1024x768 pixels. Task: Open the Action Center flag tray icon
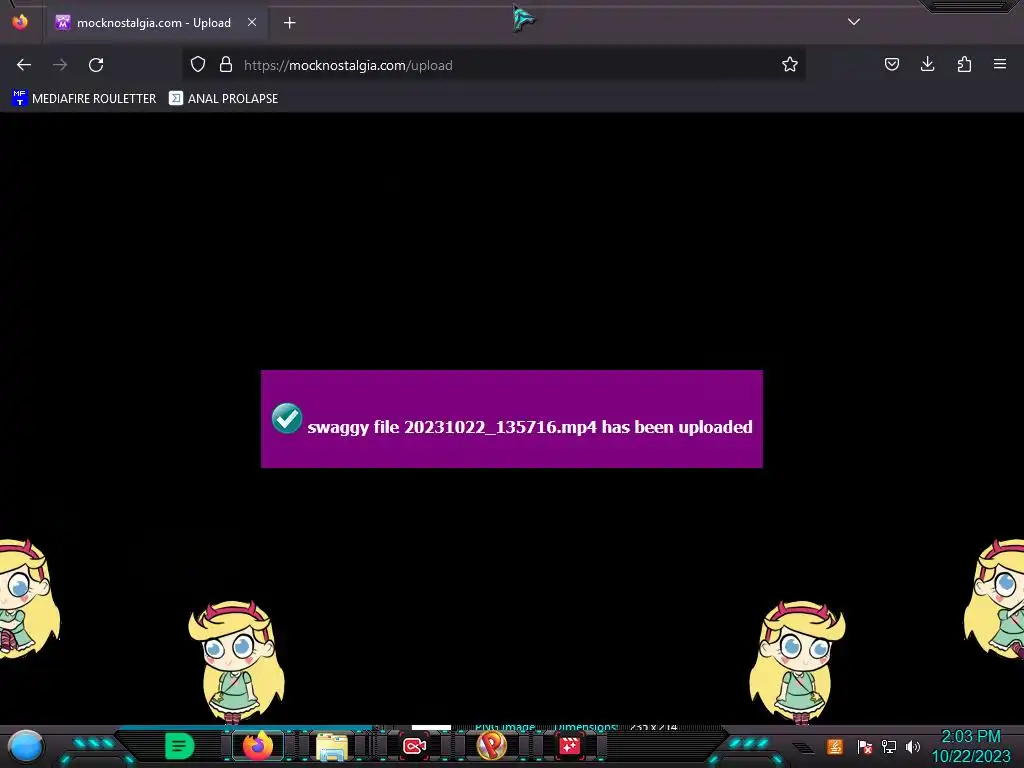865,746
